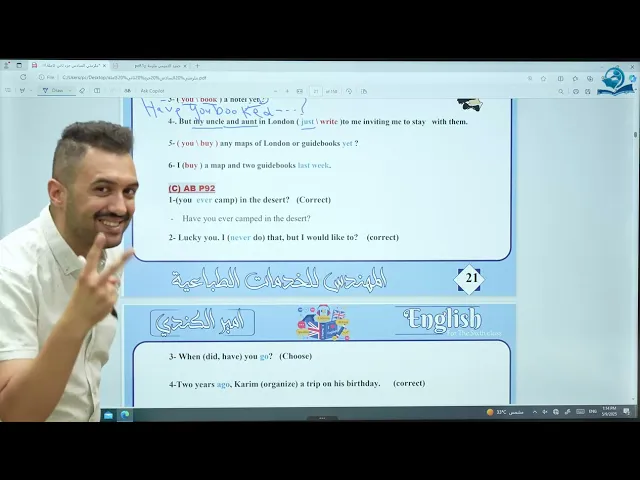The height and width of the screenshot is (480, 640).
Task: Click the sentence '6- I (buy) a map'
Action: (x=249, y=165)
